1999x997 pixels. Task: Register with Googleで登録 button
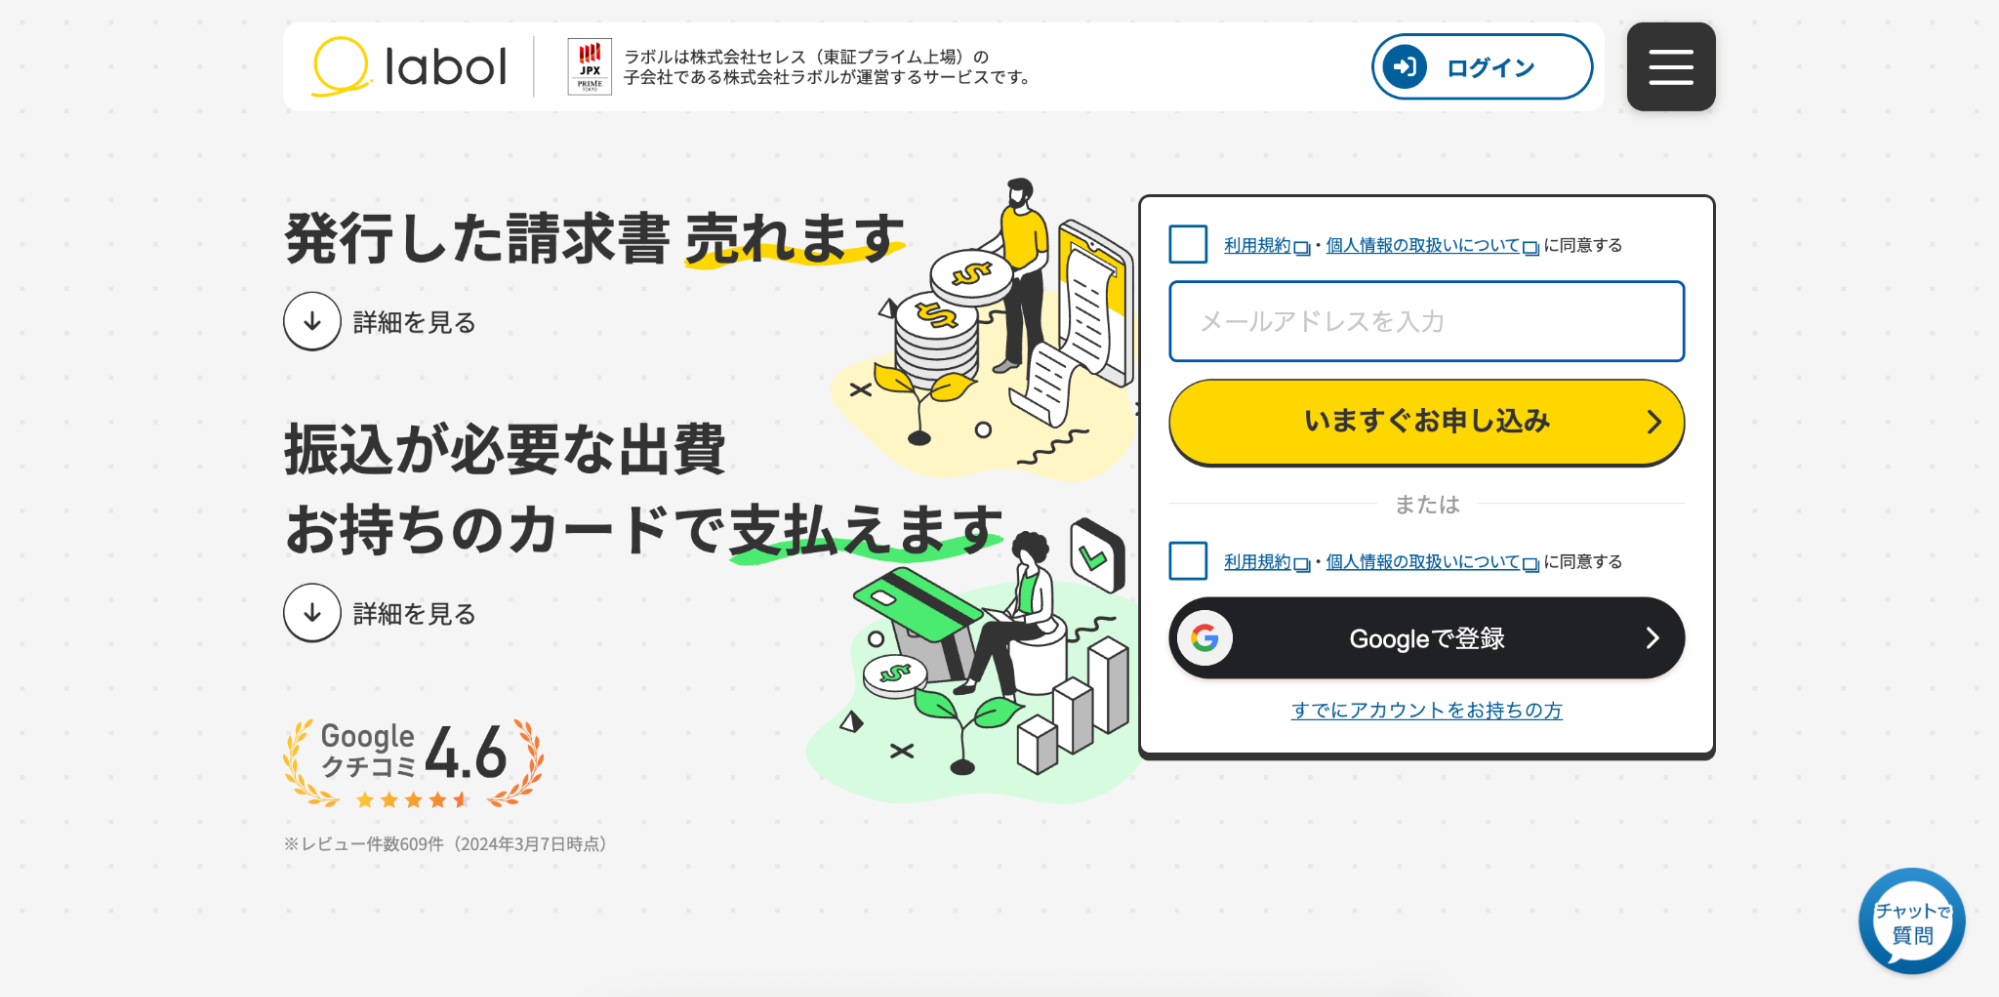1427,638
